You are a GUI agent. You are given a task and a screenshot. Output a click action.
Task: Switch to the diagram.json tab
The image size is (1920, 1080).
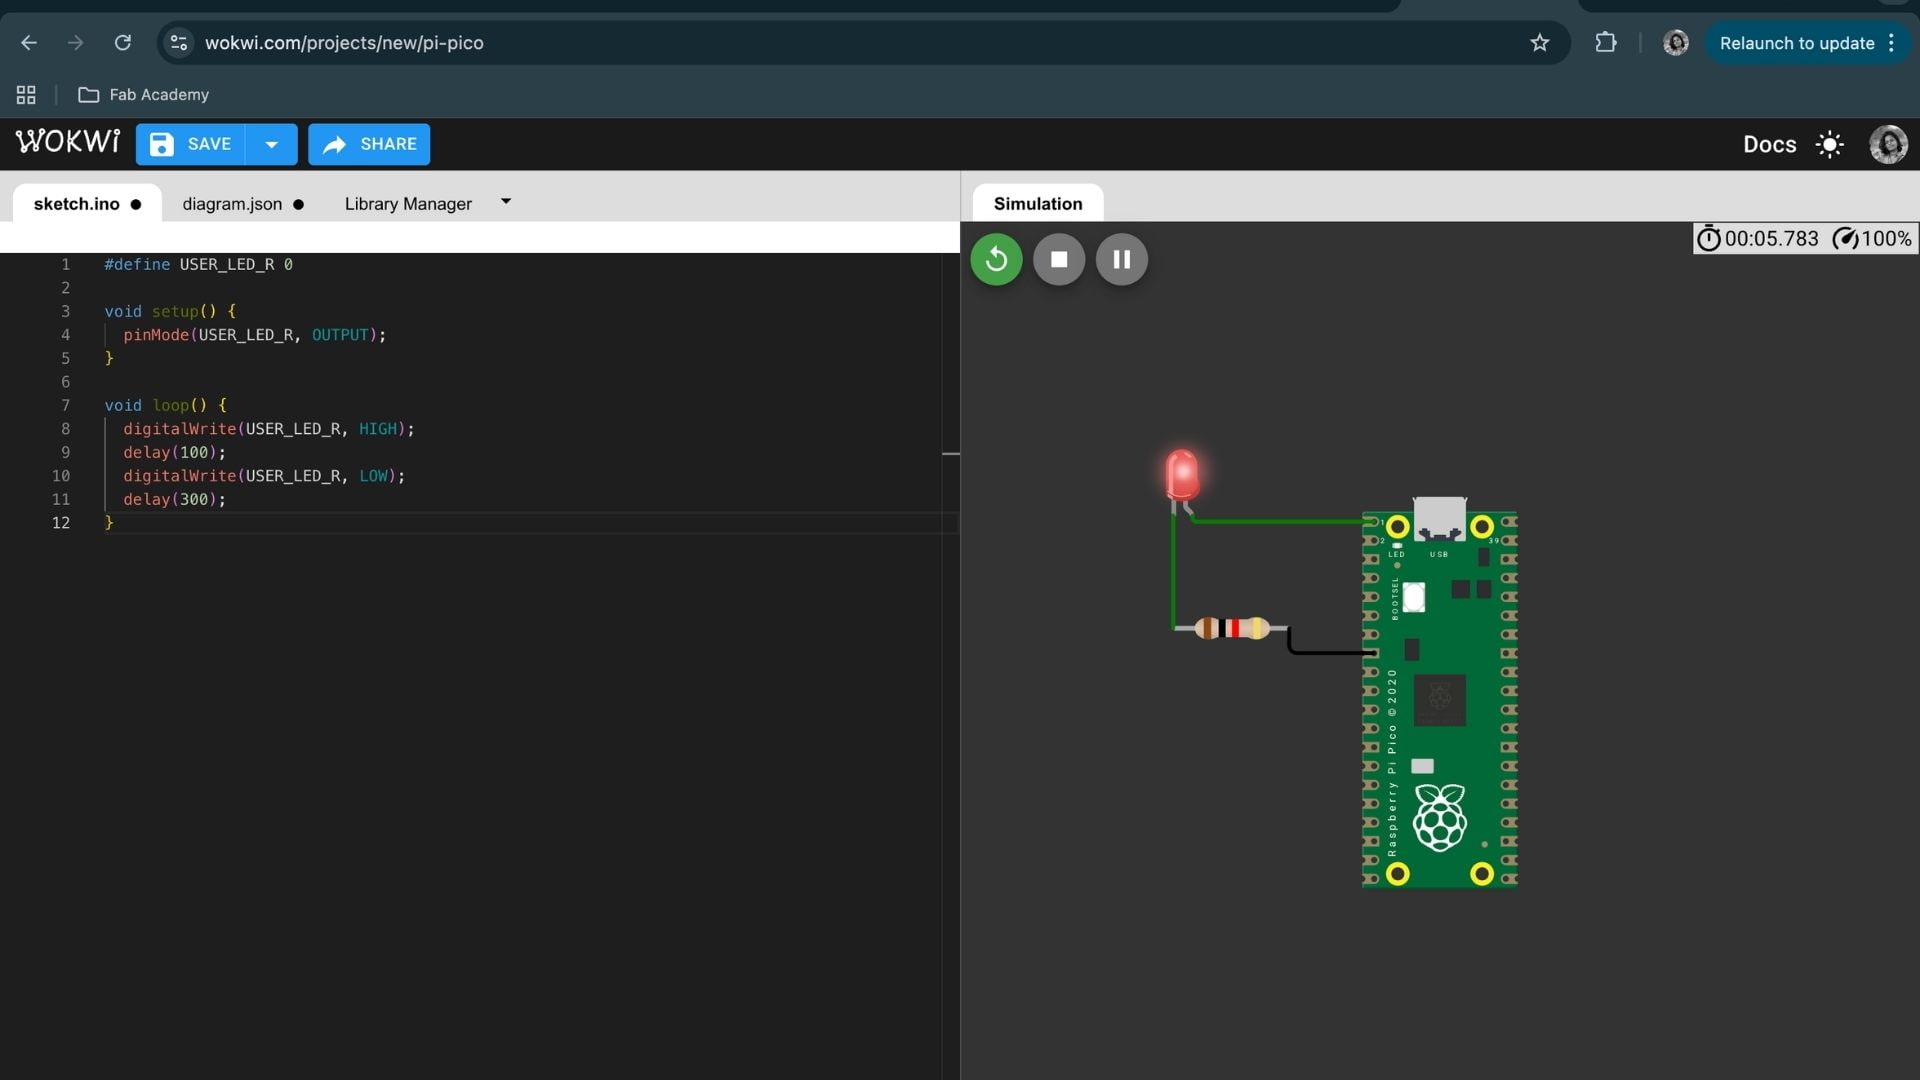232,204
